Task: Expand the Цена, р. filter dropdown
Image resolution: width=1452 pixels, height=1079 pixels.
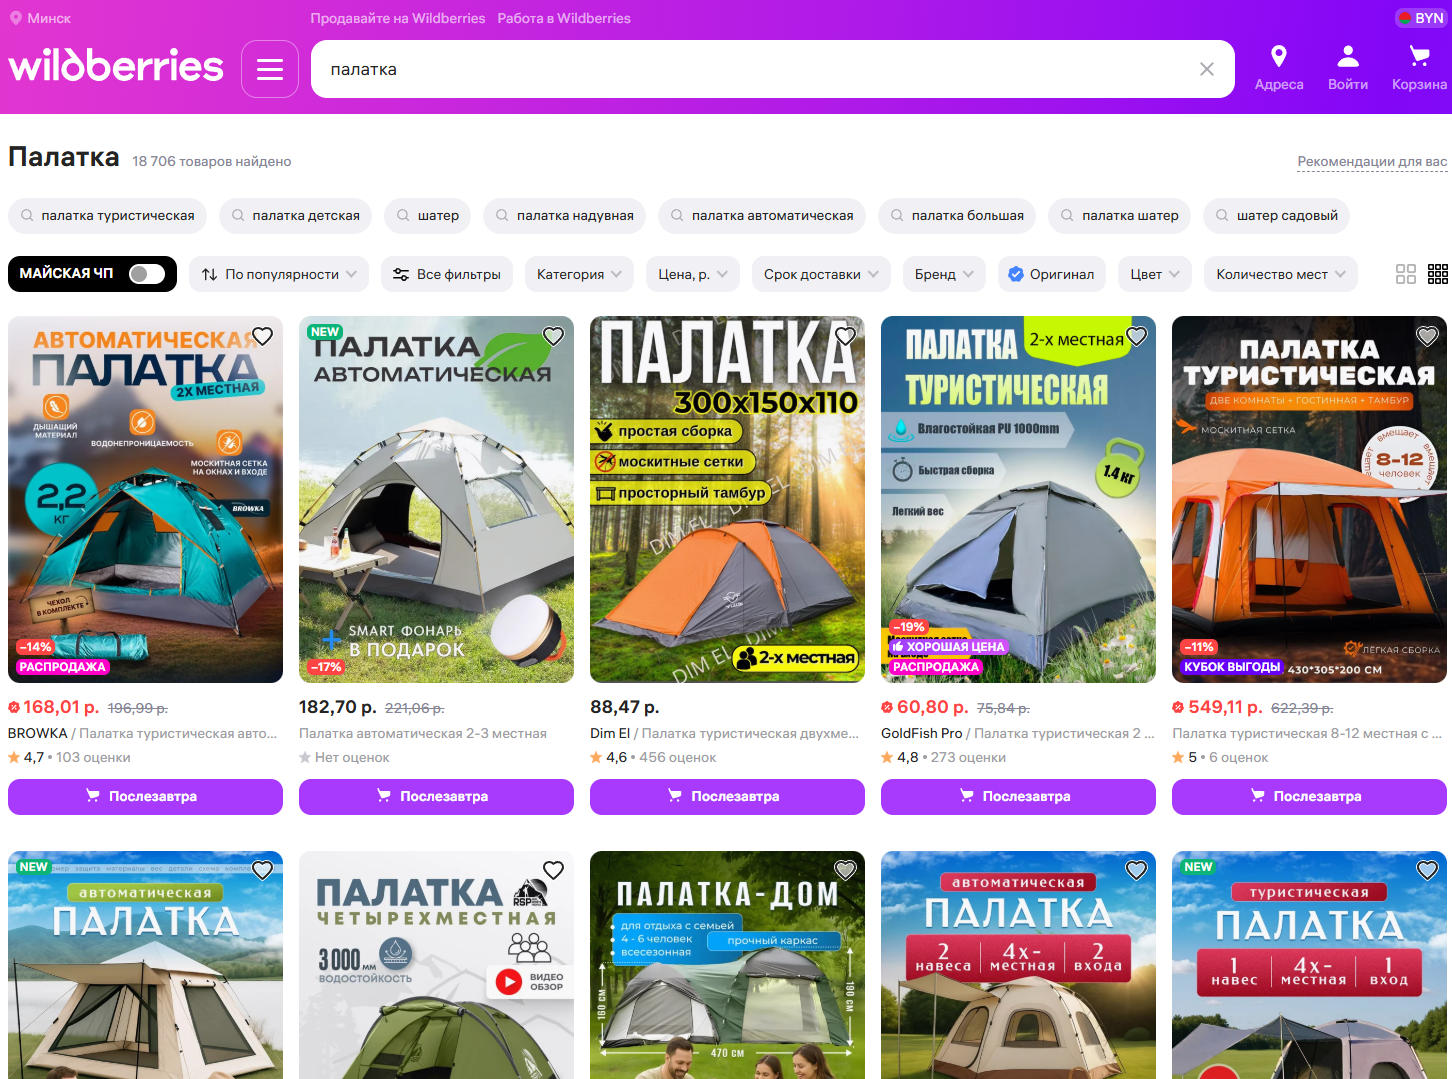Action: 693,274
